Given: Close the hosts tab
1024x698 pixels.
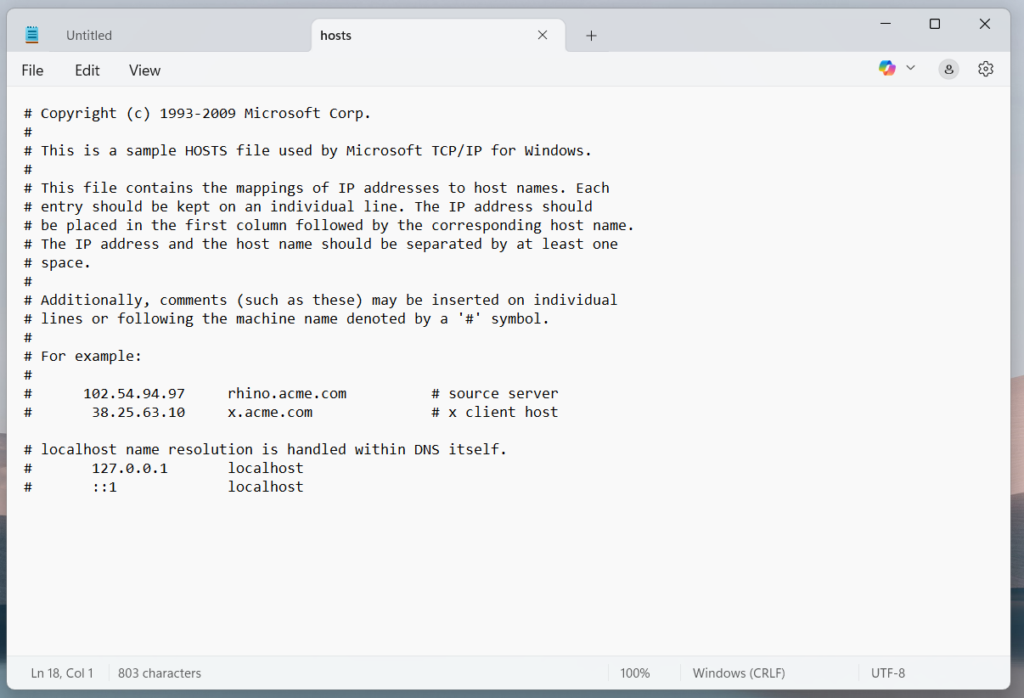Looking at the screenshot, I should (x=542, y=35).
